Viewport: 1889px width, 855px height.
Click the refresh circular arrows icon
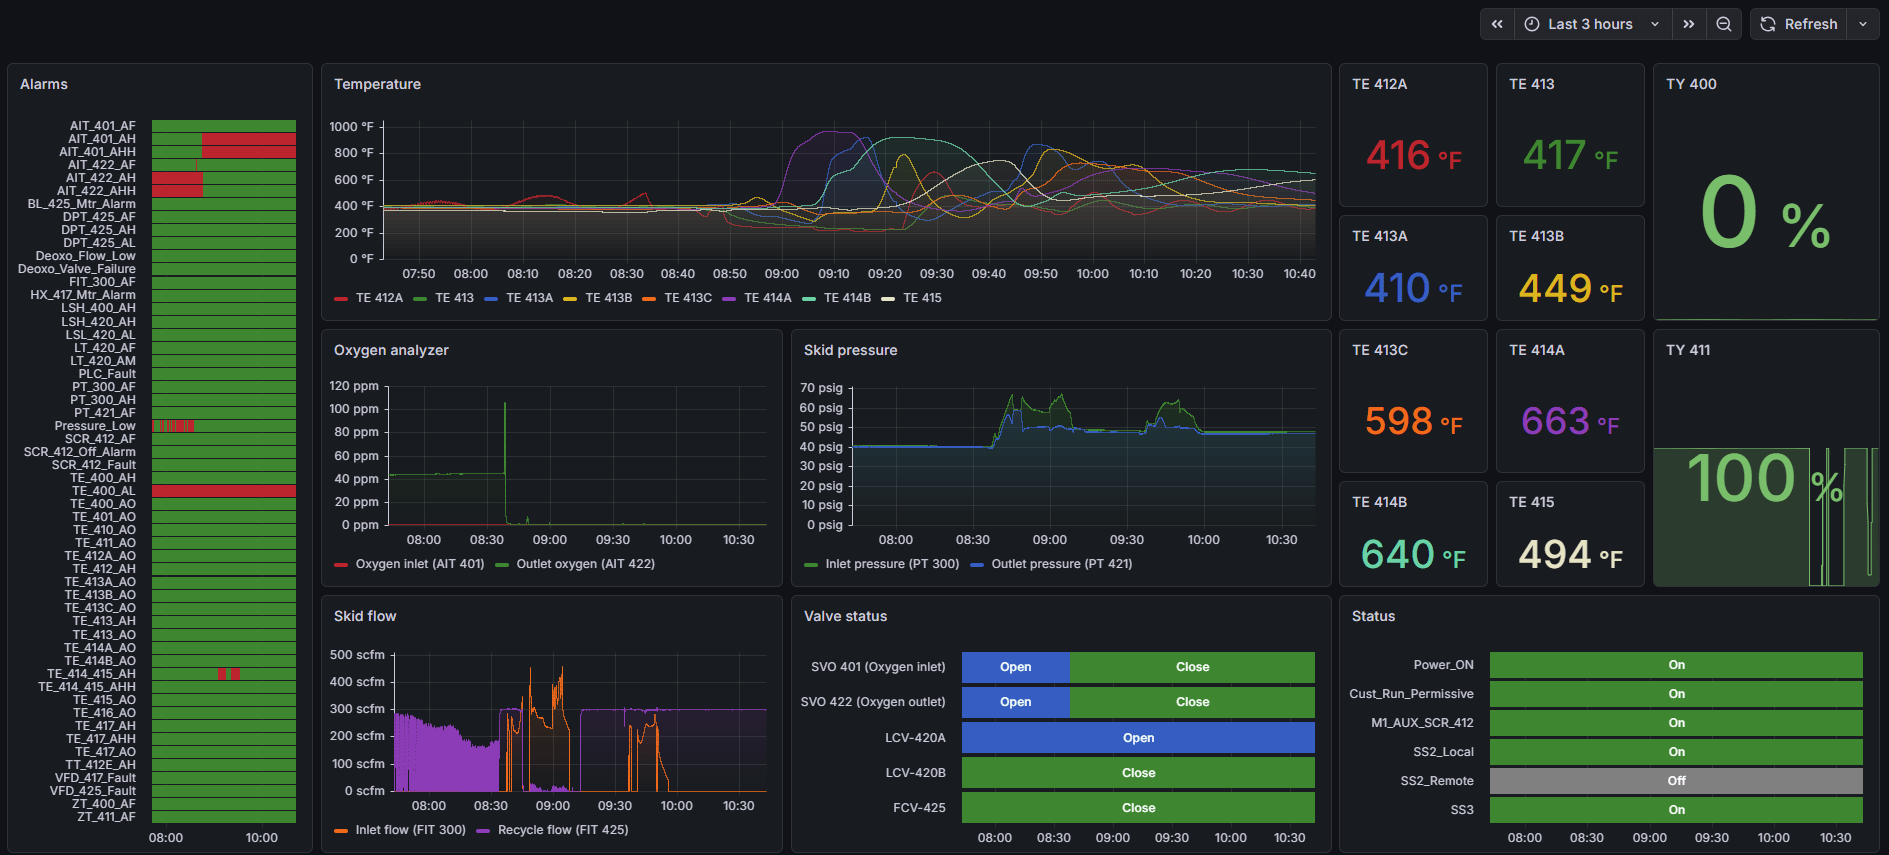(1768, 24)
